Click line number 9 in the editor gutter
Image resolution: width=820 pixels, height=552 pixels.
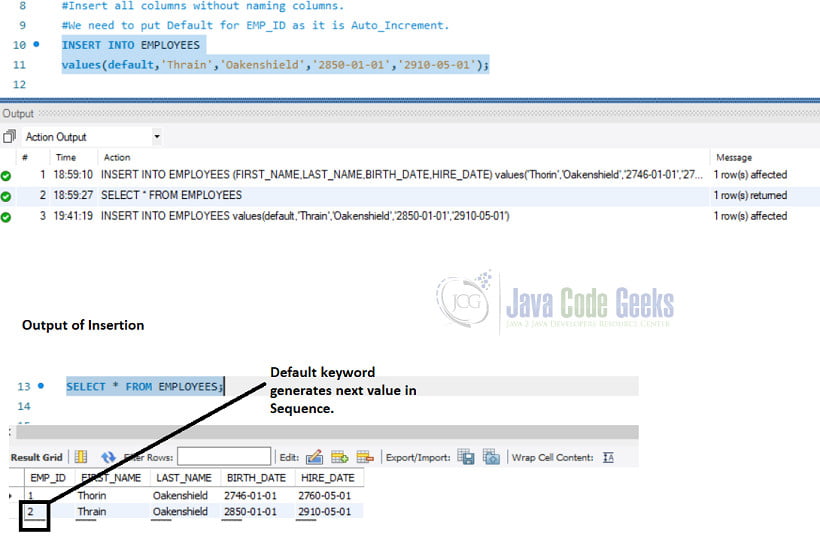point(22,25)
